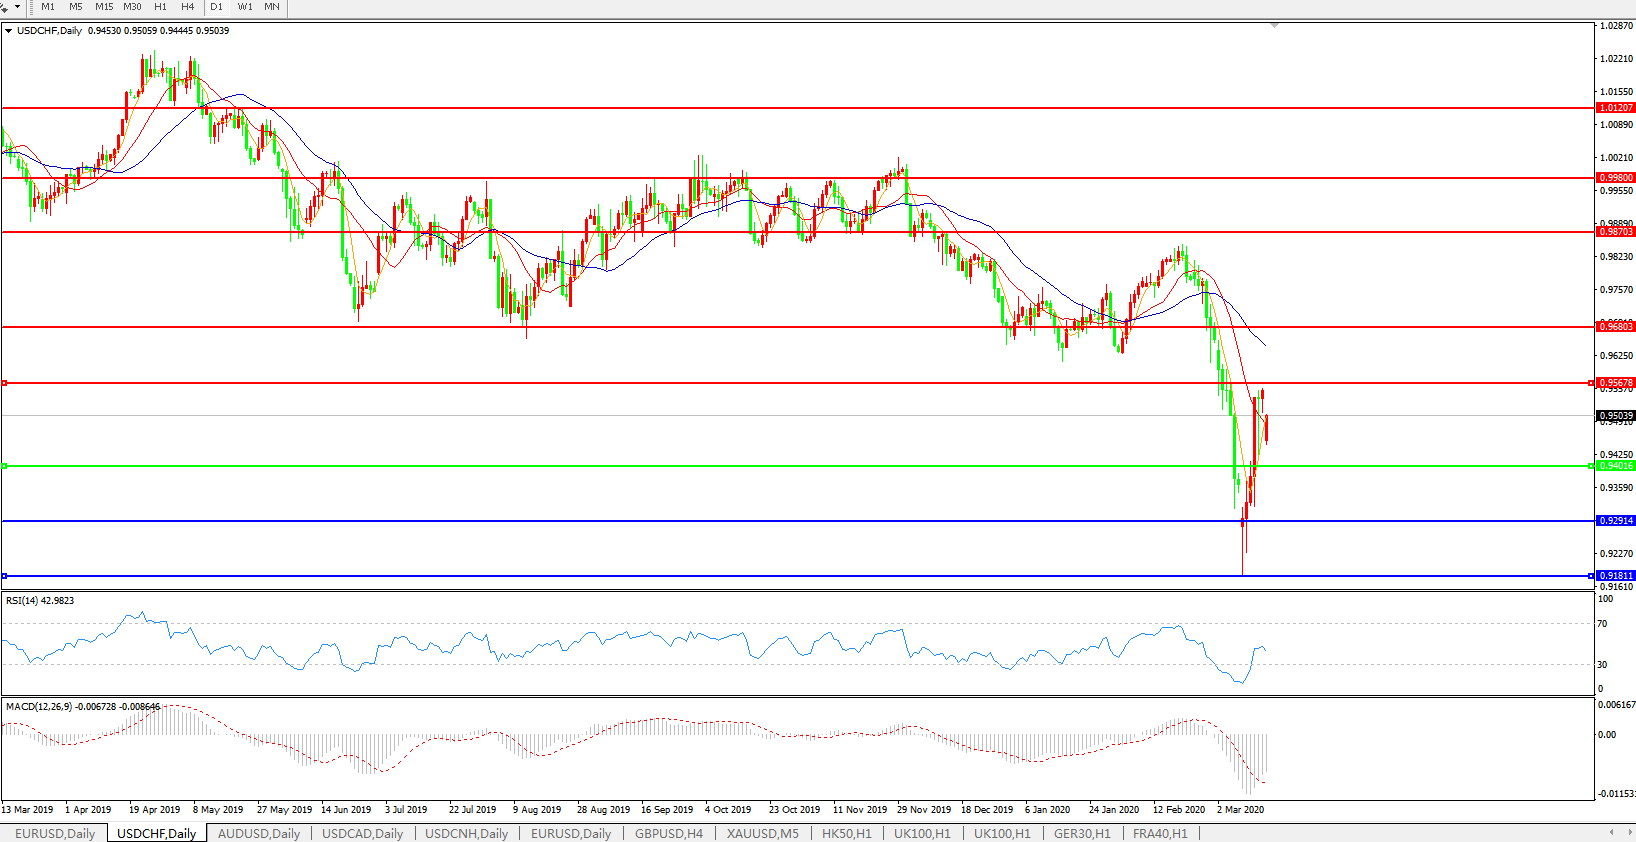Open the toolbar dropdown arrow left of M1
This screenshot has height=842, width=1636.
point(17,7)
